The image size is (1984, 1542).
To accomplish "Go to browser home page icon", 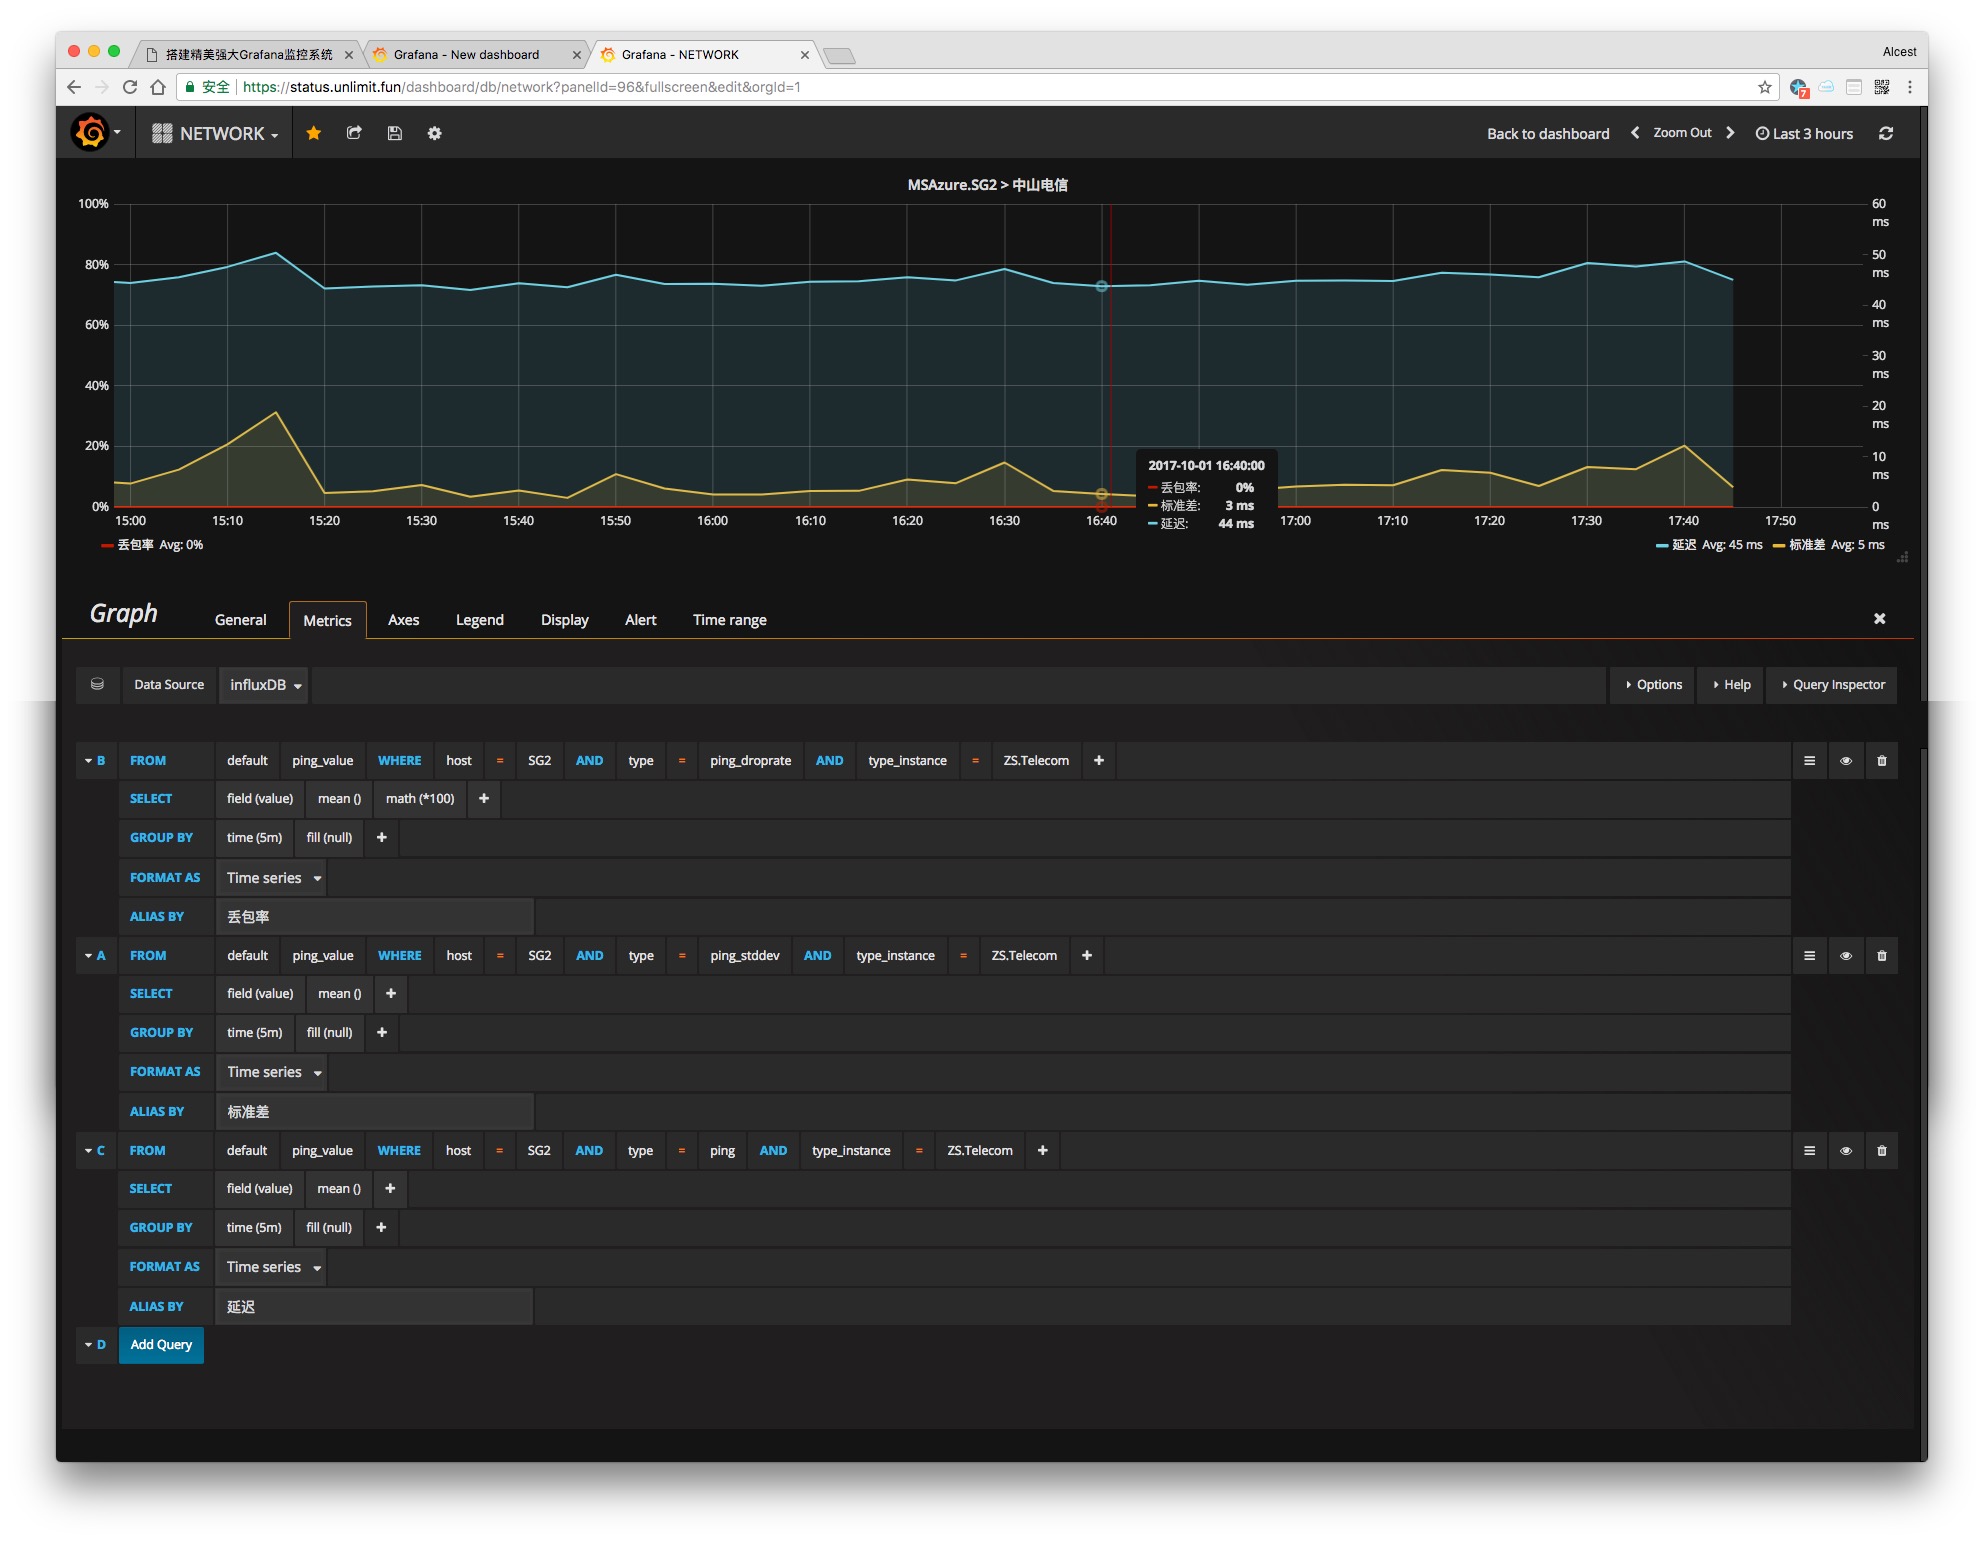I will pos(158,87).
